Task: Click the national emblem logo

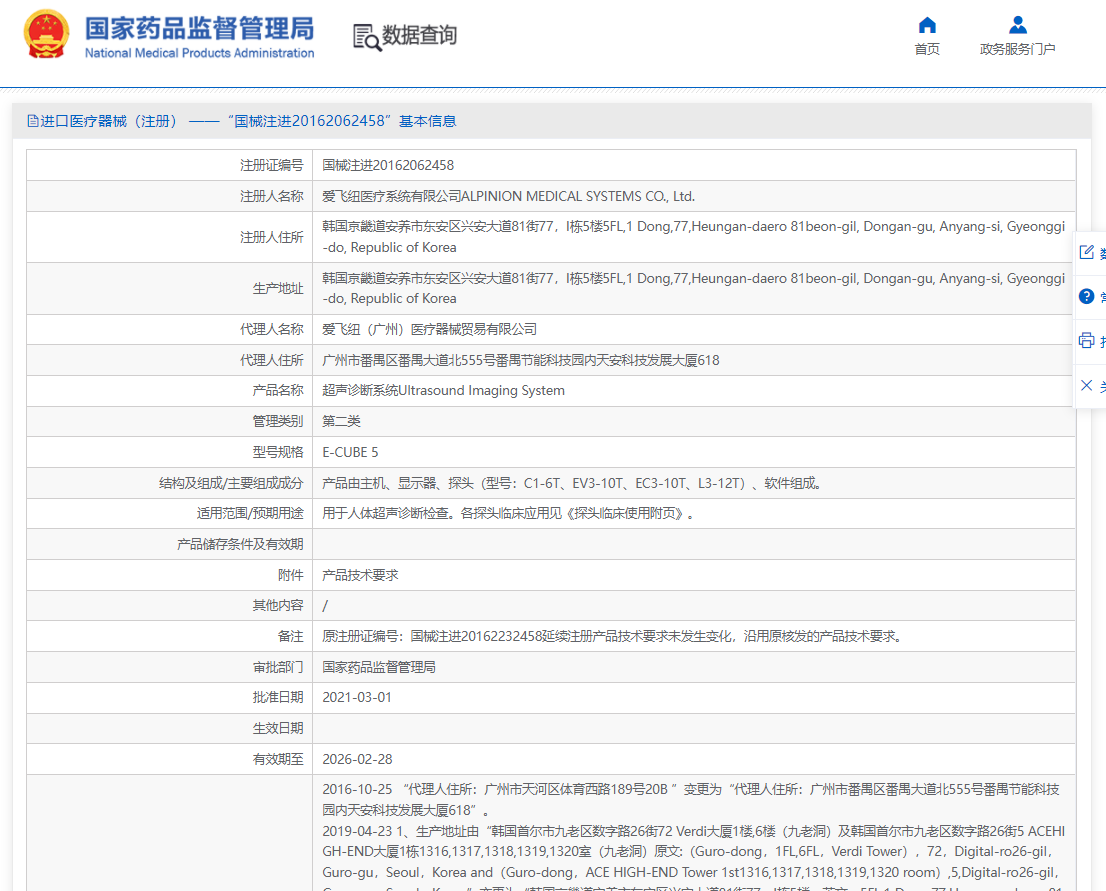Action: coord(47,33)
